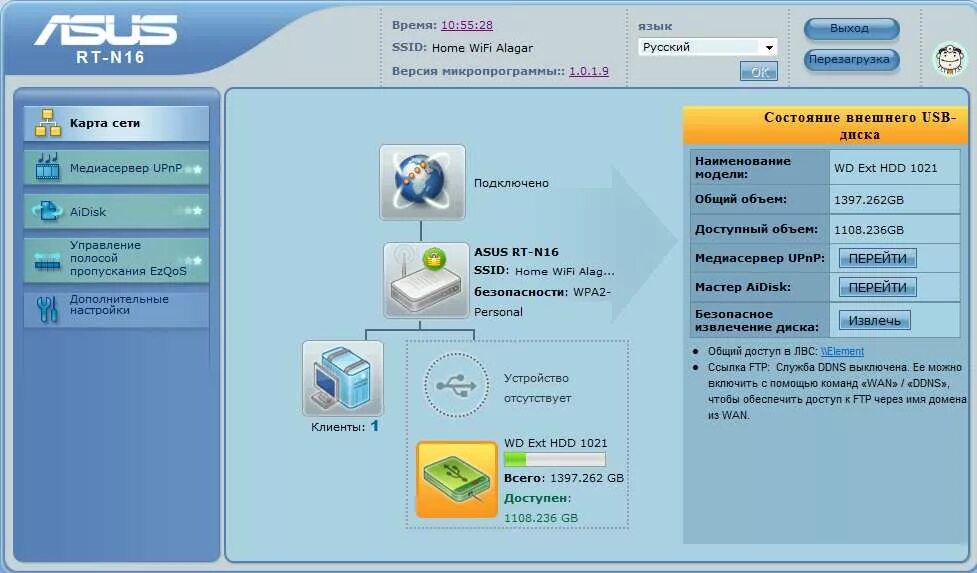Click total volume value 1397.262GB in table
Viewport: 977px width, 573px height.
[x=869, y=200]
